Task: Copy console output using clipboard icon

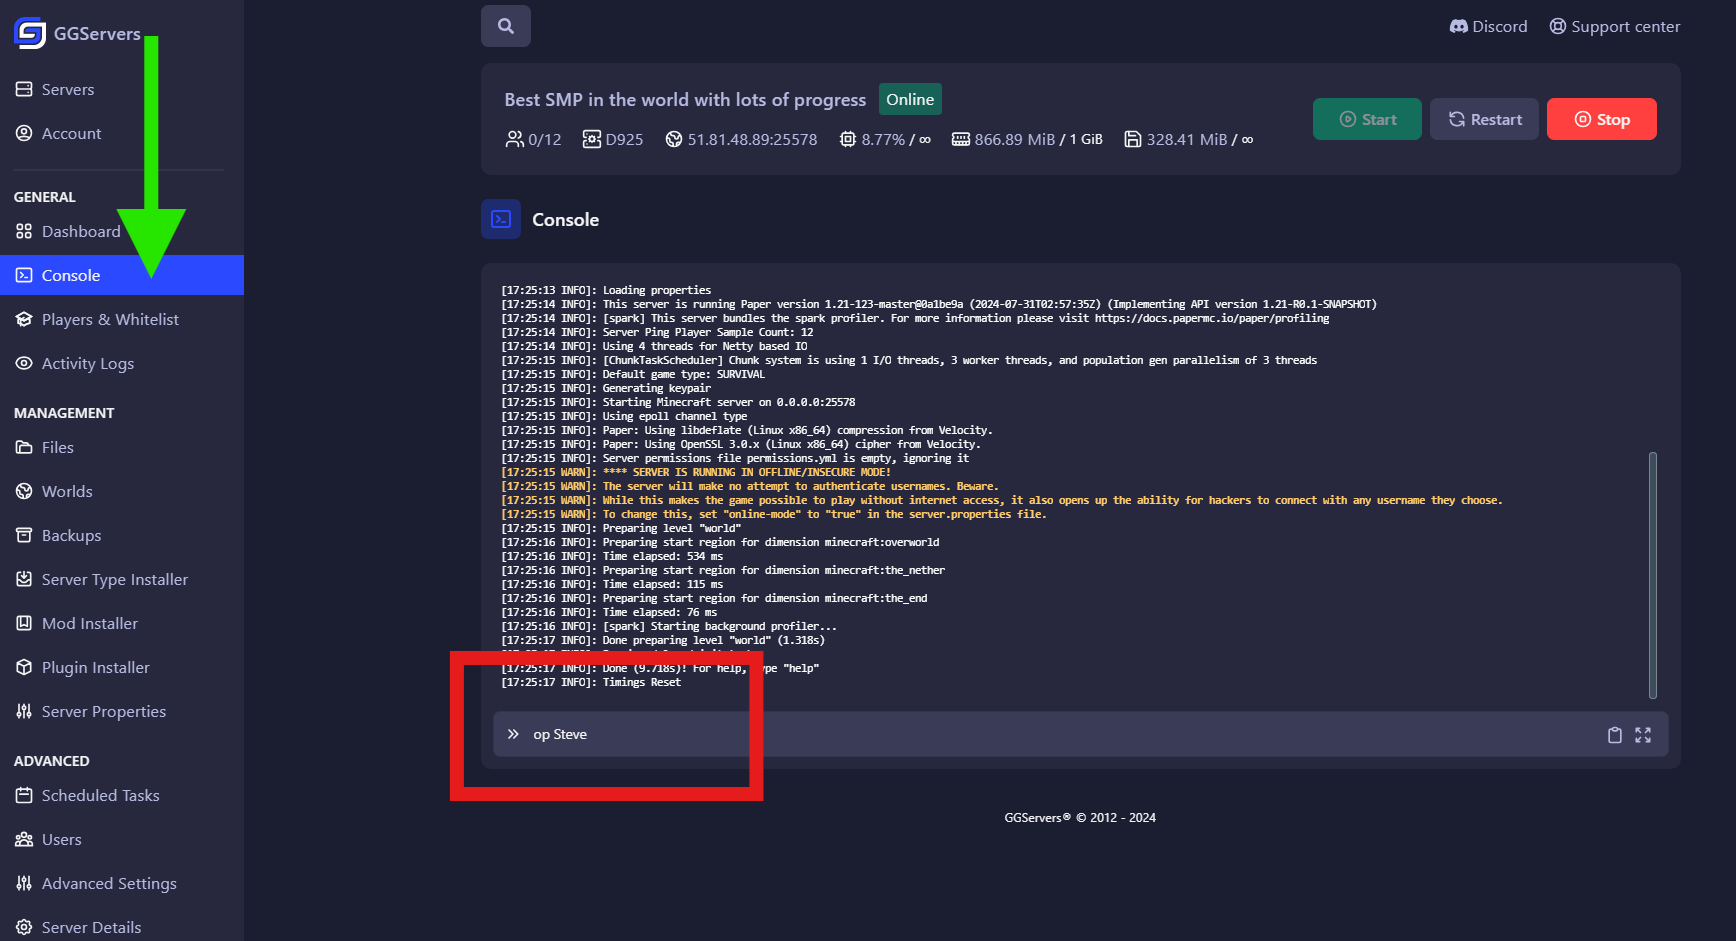Action: pyautogui.click(x=1615, y=734)
